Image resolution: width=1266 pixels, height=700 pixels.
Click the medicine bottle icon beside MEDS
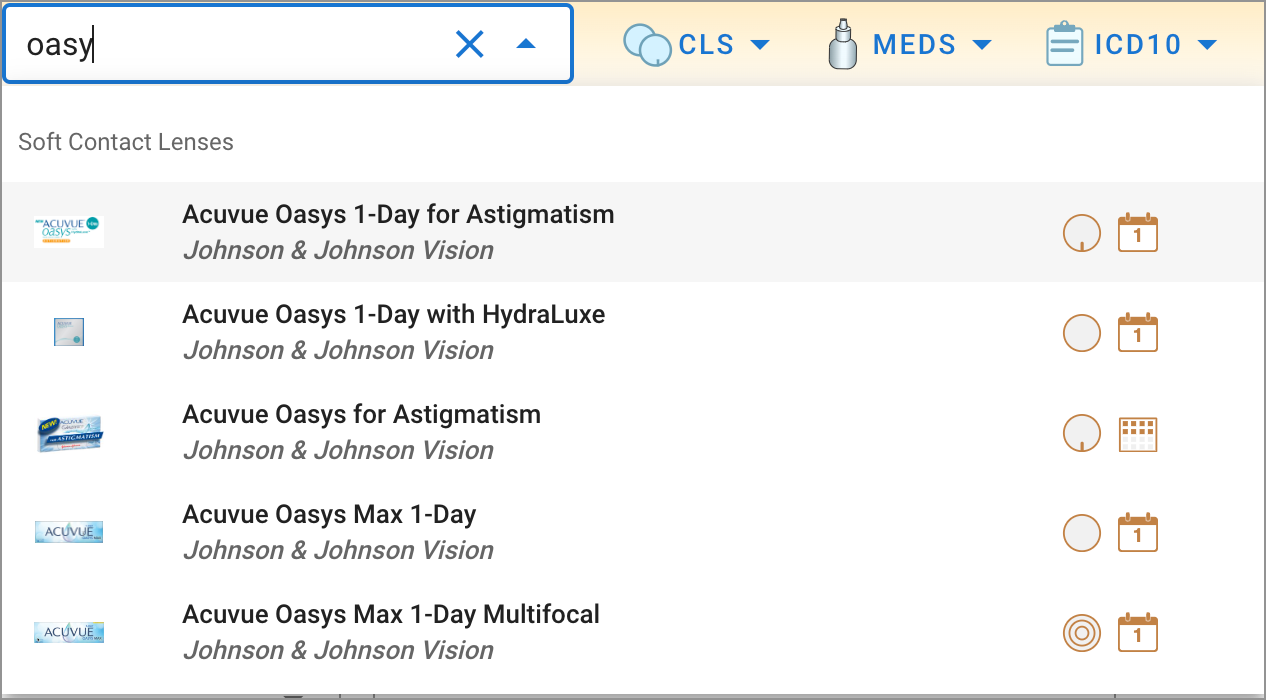coord(844,45)
